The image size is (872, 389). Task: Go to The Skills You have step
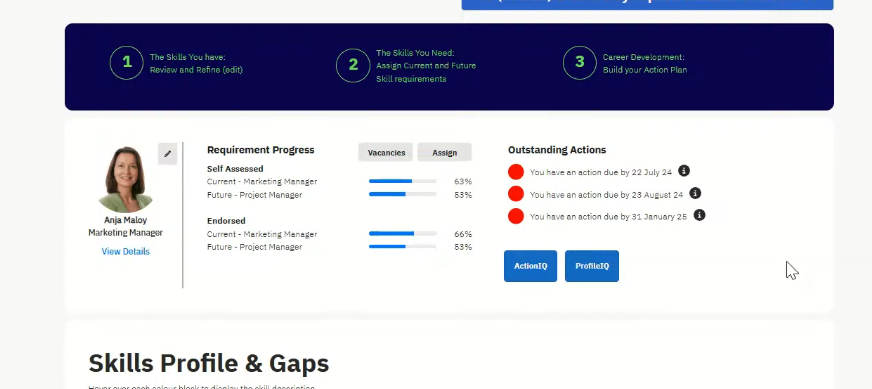196,63
